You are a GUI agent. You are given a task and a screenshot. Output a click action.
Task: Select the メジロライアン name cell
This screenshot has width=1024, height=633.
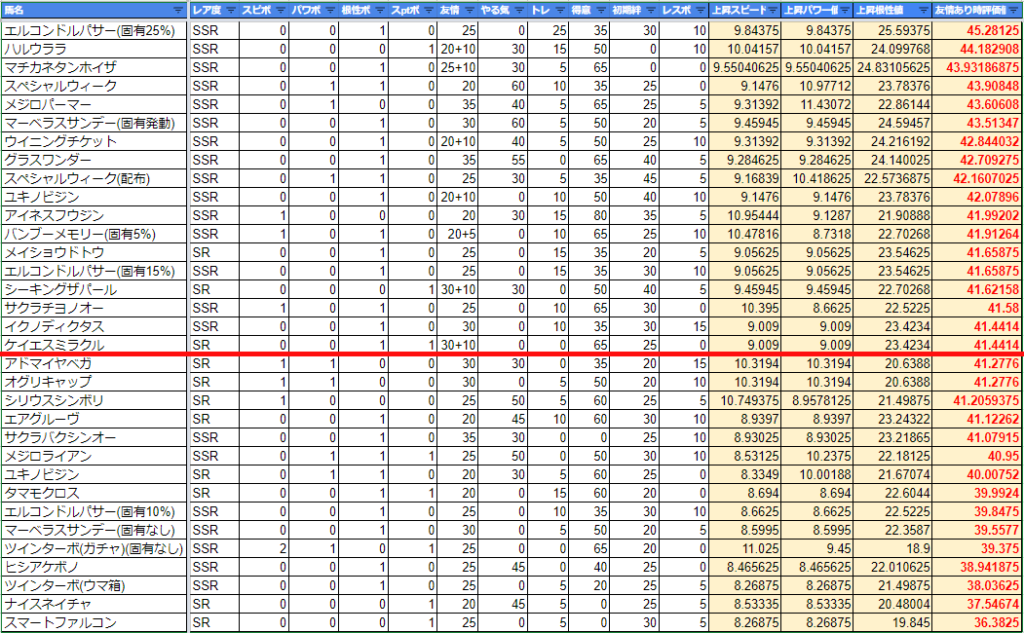click(x=95, y=456)
